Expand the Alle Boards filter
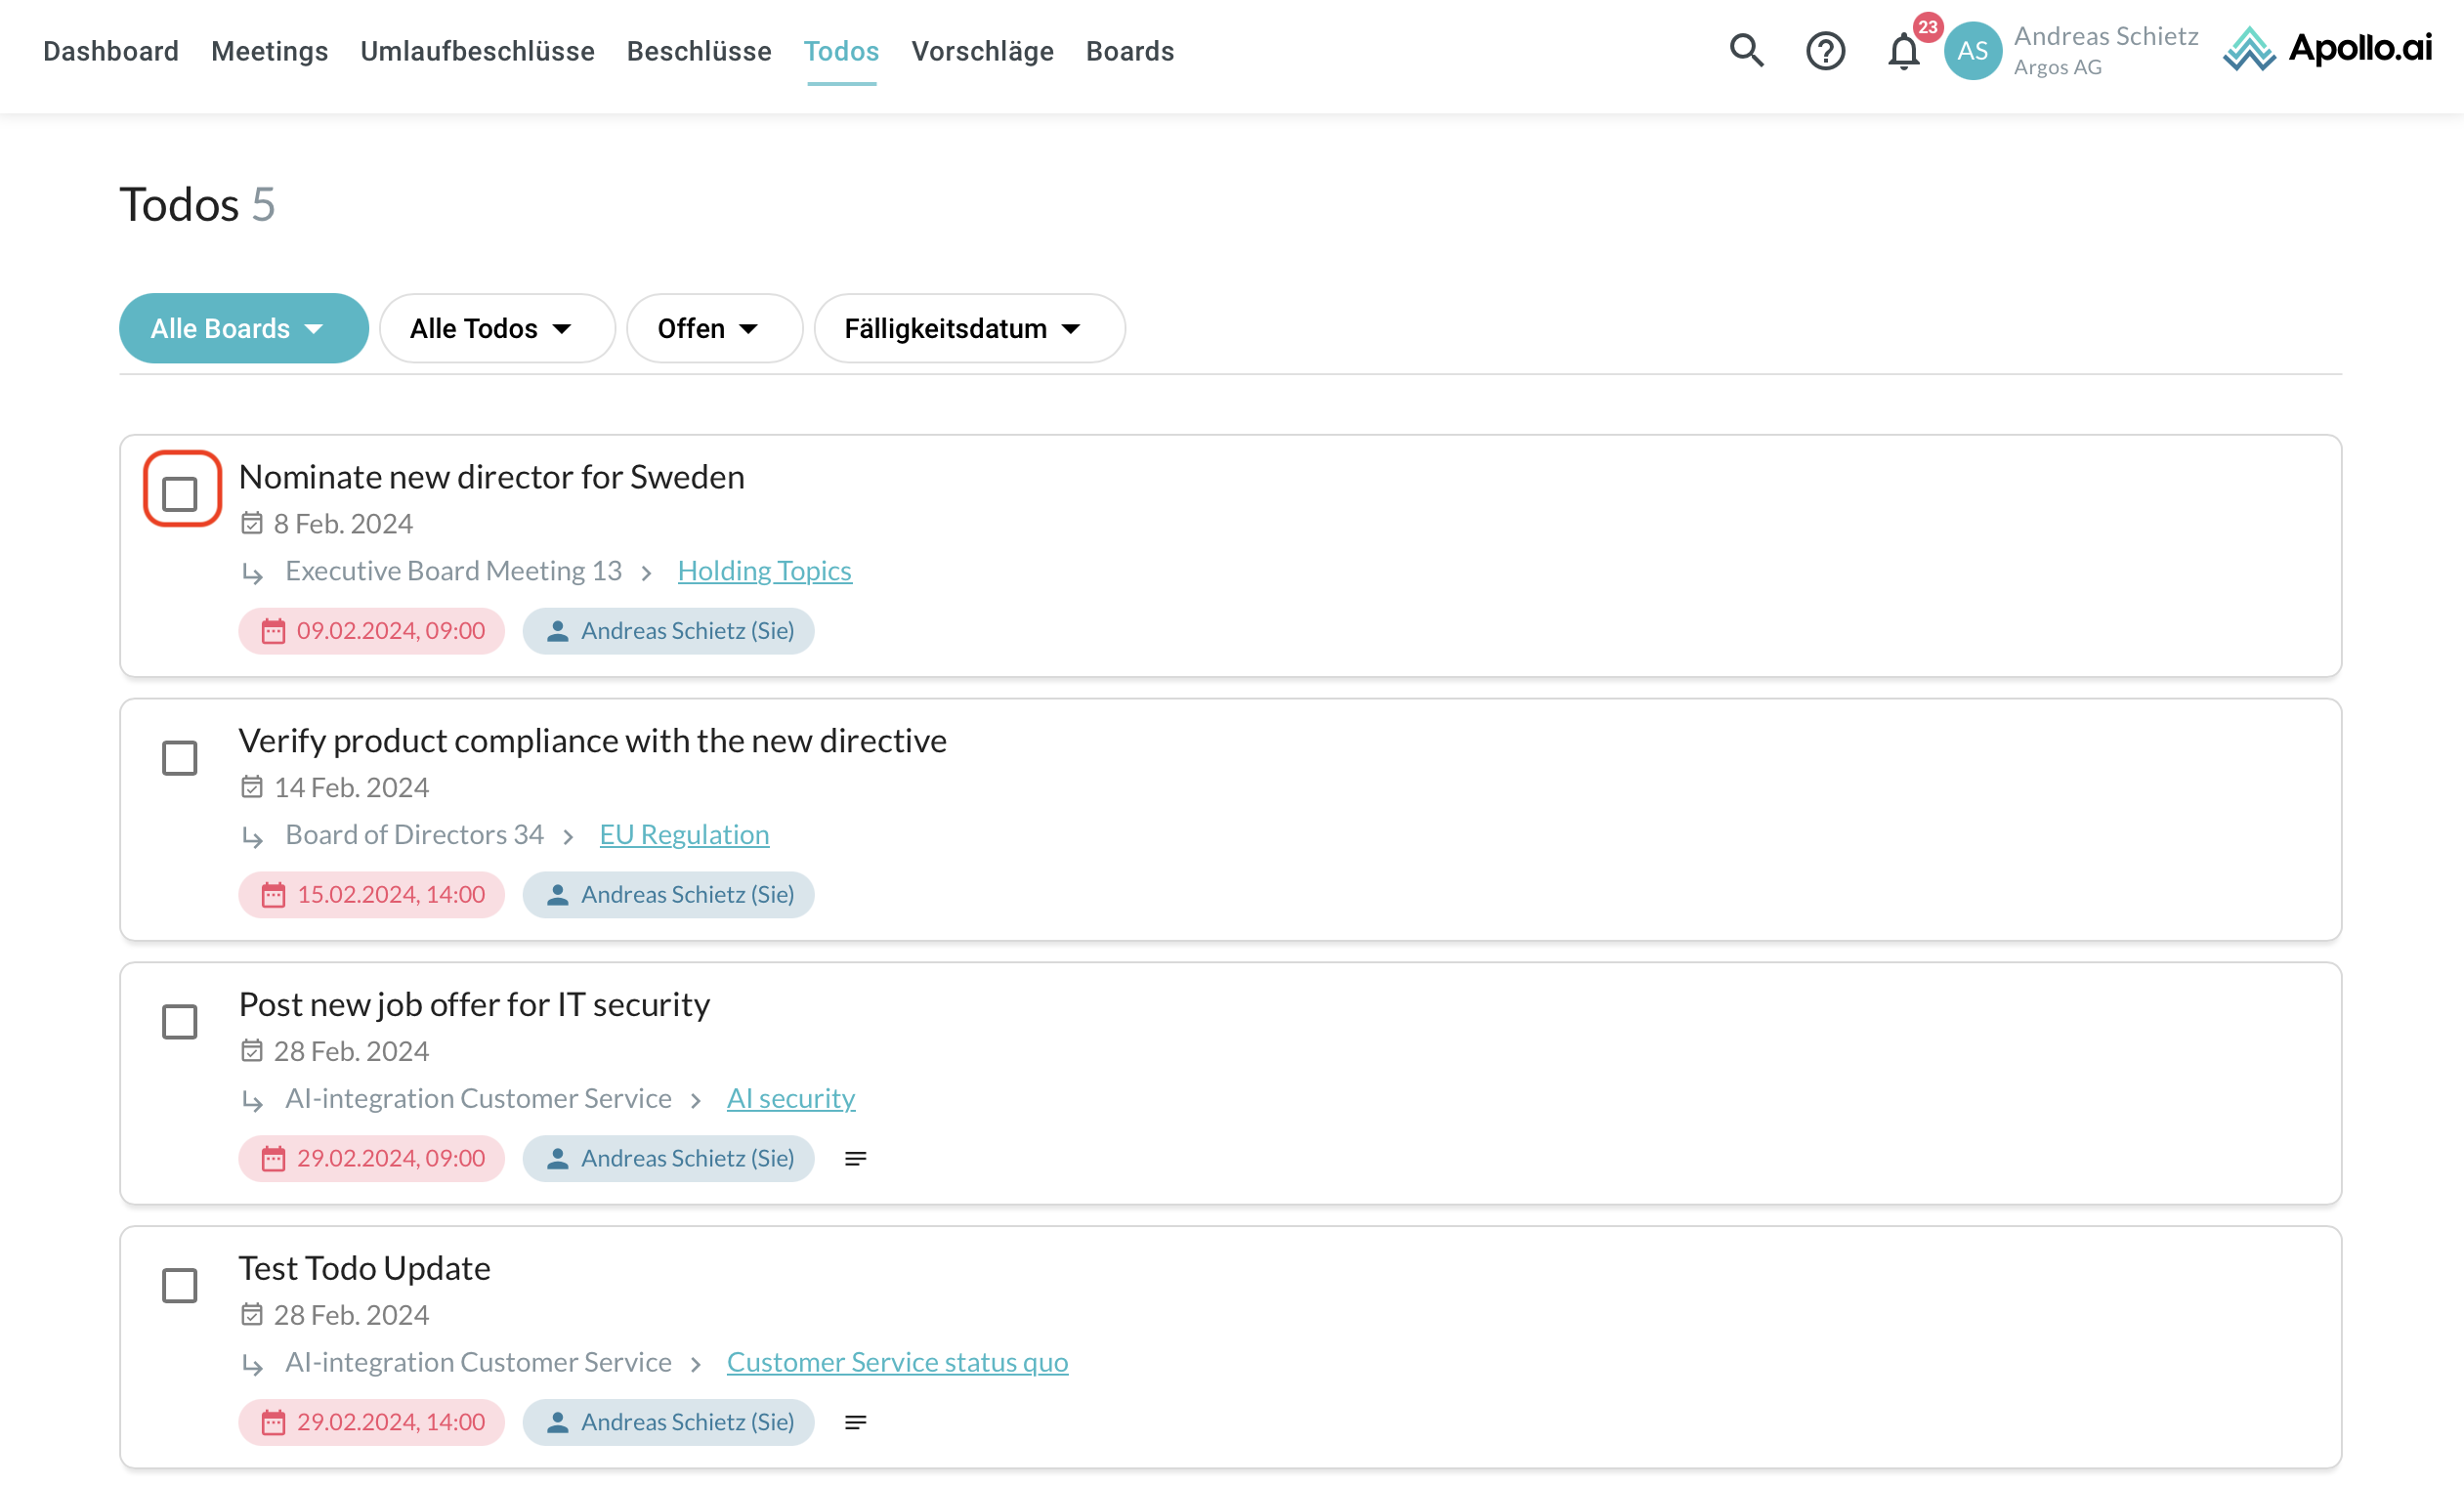This screenshot has width=2464, height=1485. pos(243,328)
